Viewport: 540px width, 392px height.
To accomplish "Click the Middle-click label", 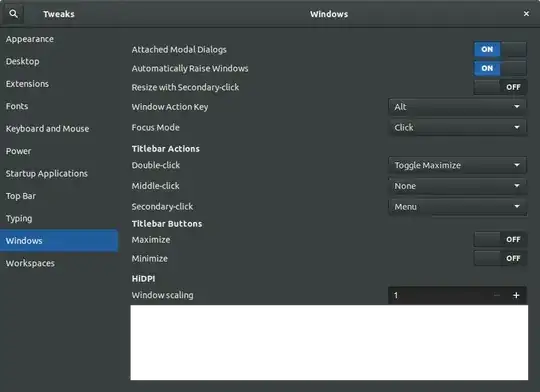I will click(155, 186).
